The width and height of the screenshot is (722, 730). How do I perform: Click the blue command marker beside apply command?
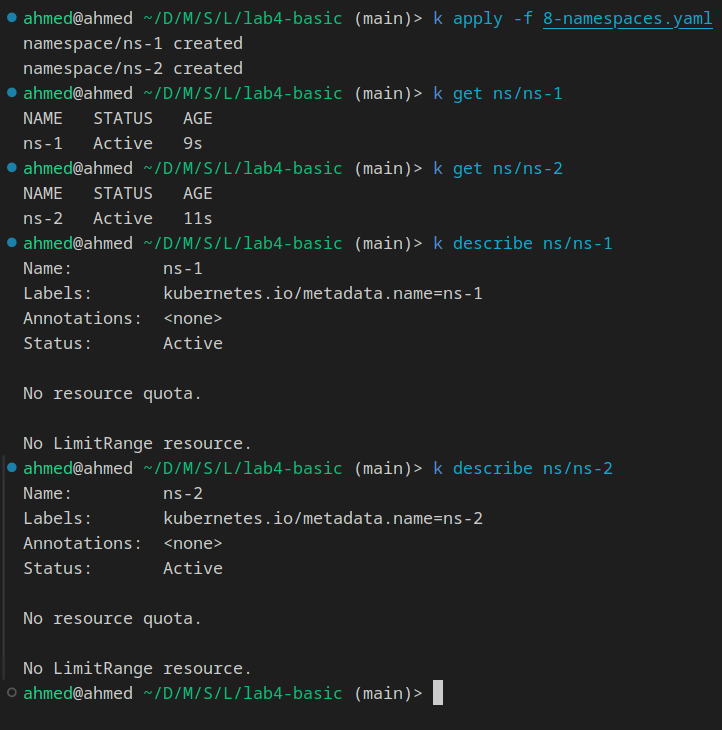(12, 18)
